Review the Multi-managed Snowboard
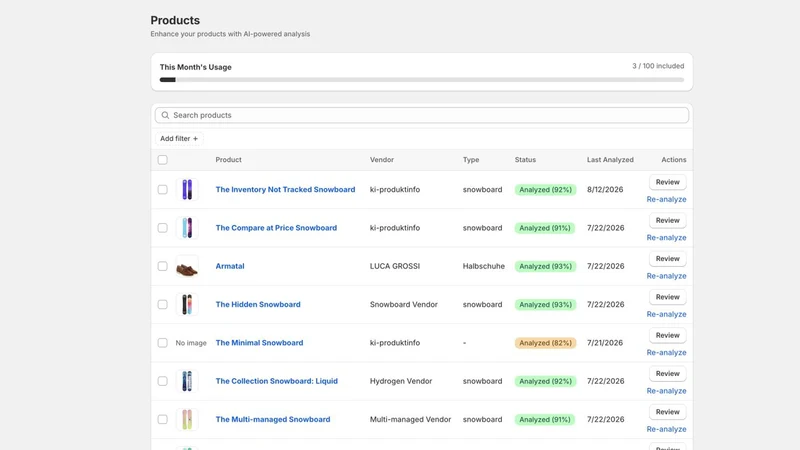Screen dimensions: 800x450 click(x=667, y=412)
